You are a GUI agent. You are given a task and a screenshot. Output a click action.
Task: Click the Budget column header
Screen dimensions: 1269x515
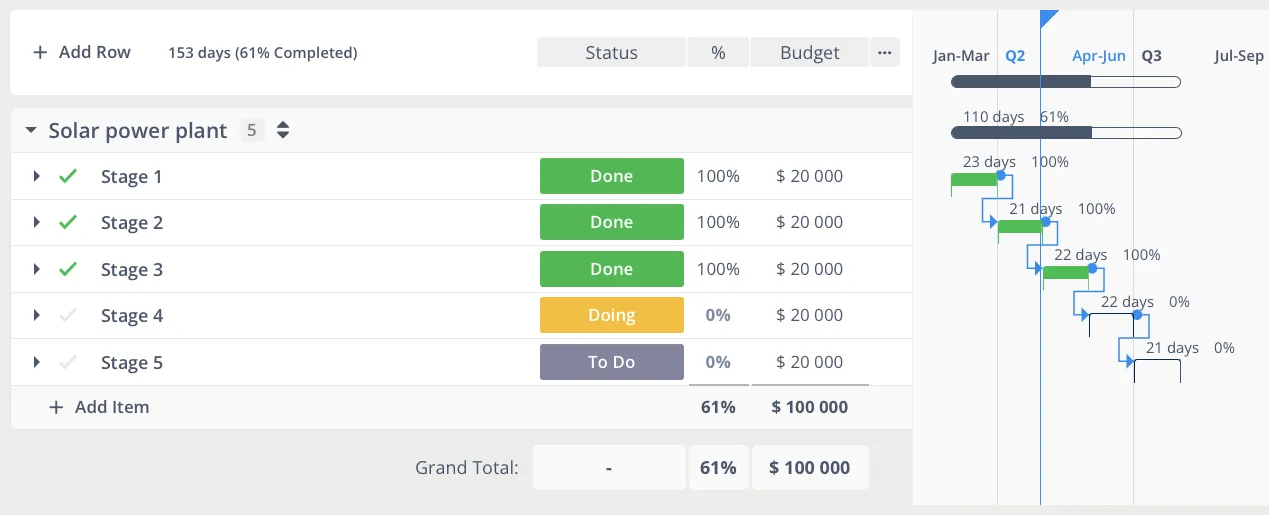[809, 52]
